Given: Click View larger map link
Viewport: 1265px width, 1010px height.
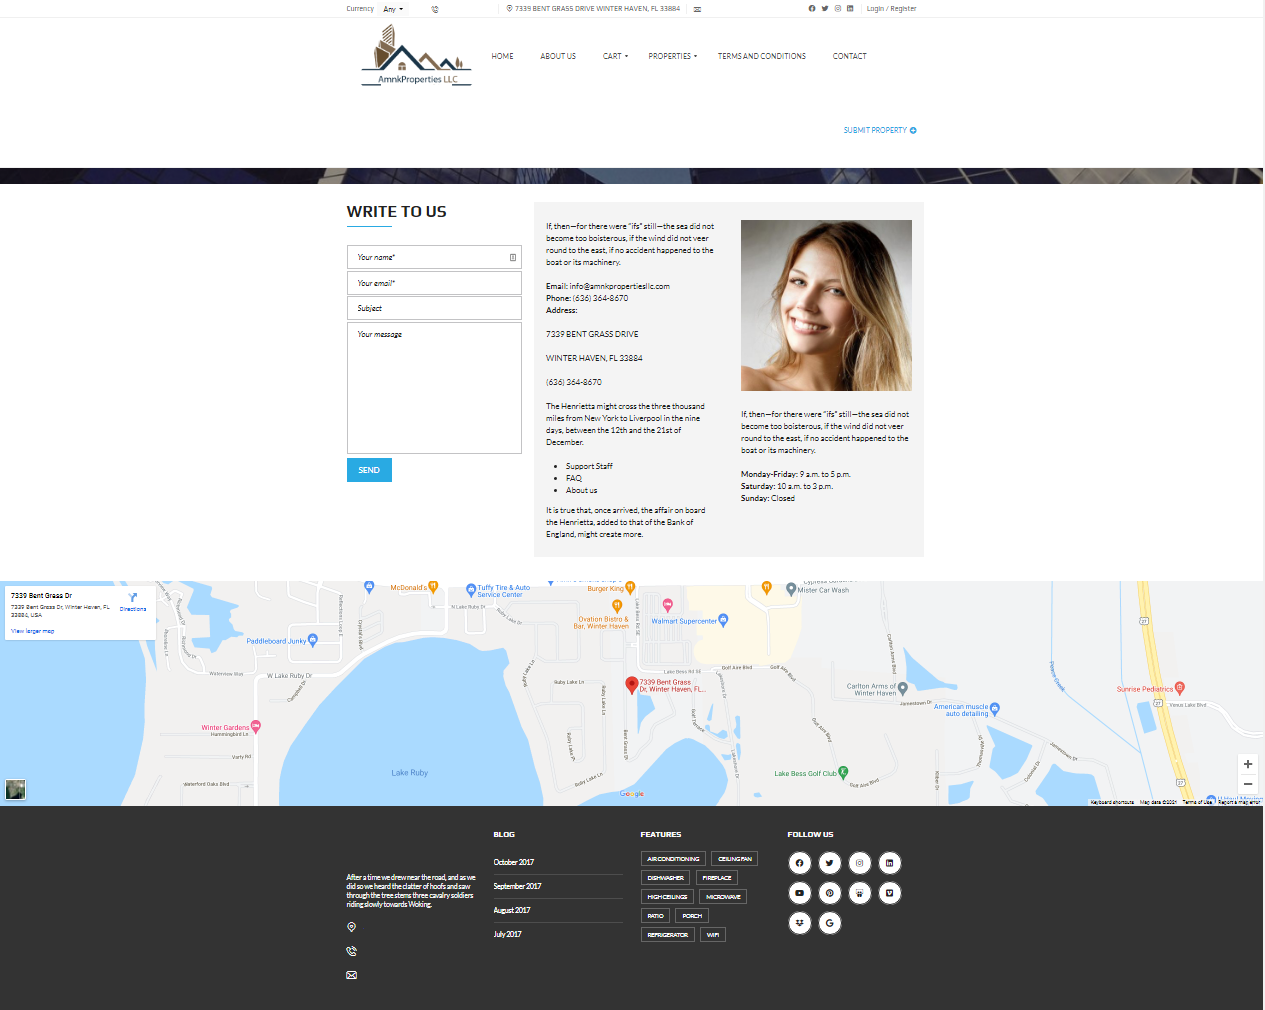Looking at the screenshot, I should 32,631.
